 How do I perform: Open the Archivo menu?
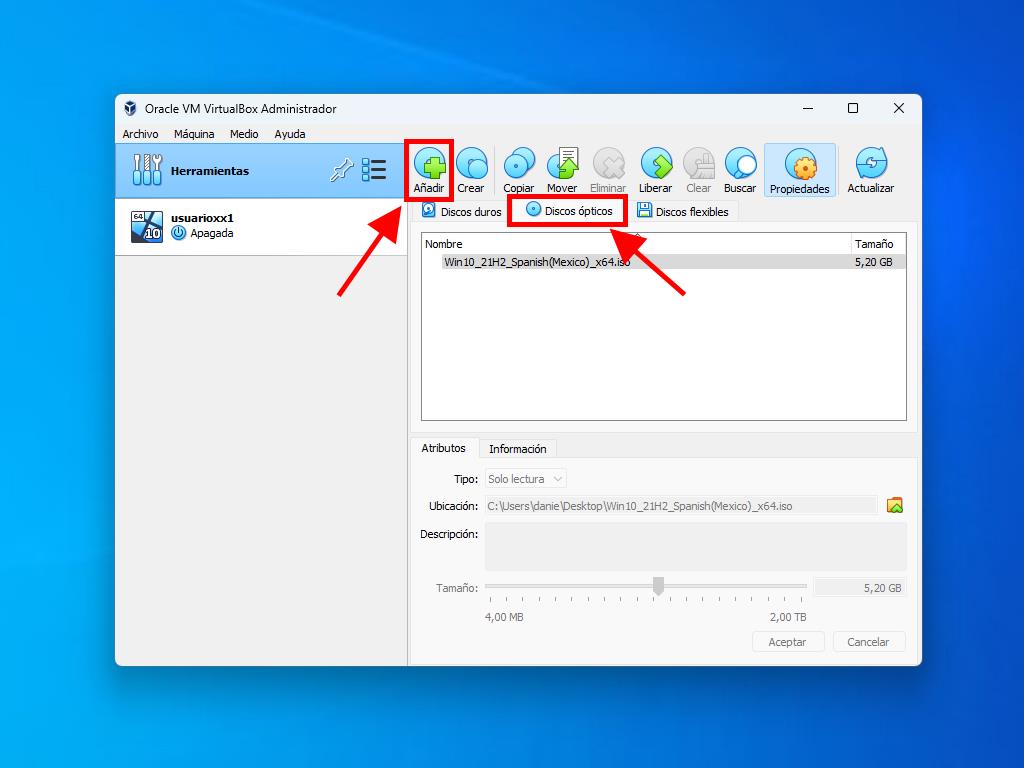(x=140, y=134)
